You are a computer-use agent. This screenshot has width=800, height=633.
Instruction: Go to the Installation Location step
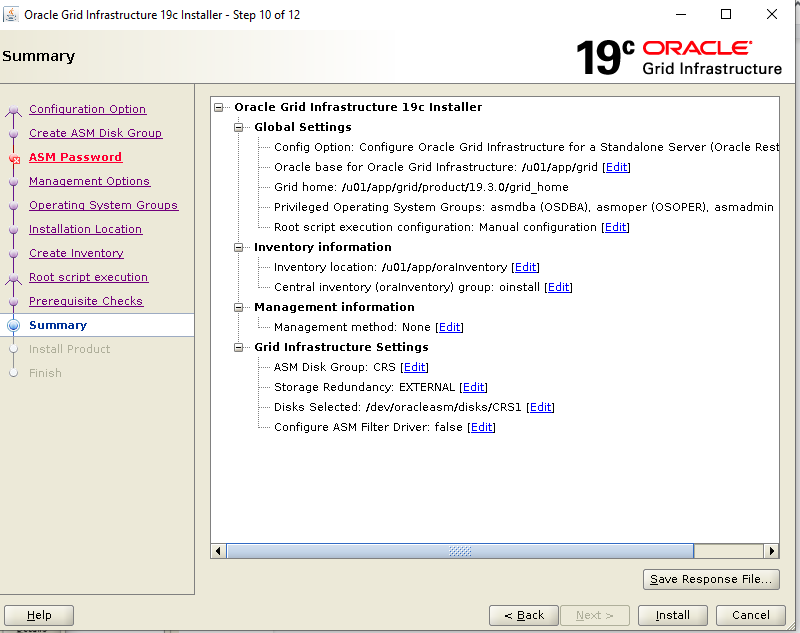[85, 229]
